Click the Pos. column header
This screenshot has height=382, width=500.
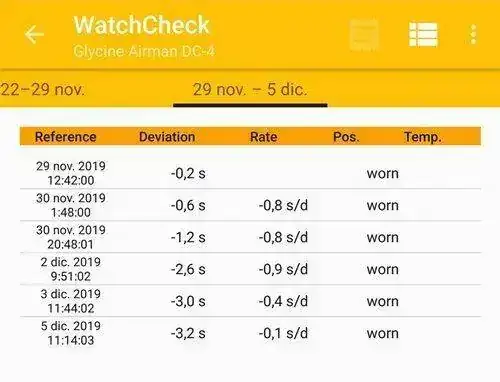(x=346, y=137)
